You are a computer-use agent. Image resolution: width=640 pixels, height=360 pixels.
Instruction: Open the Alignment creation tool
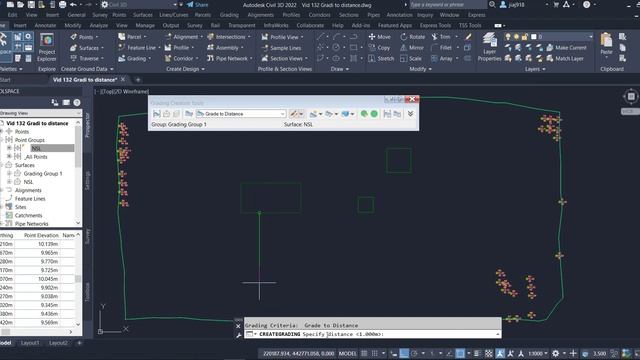[x=184, y=37]
